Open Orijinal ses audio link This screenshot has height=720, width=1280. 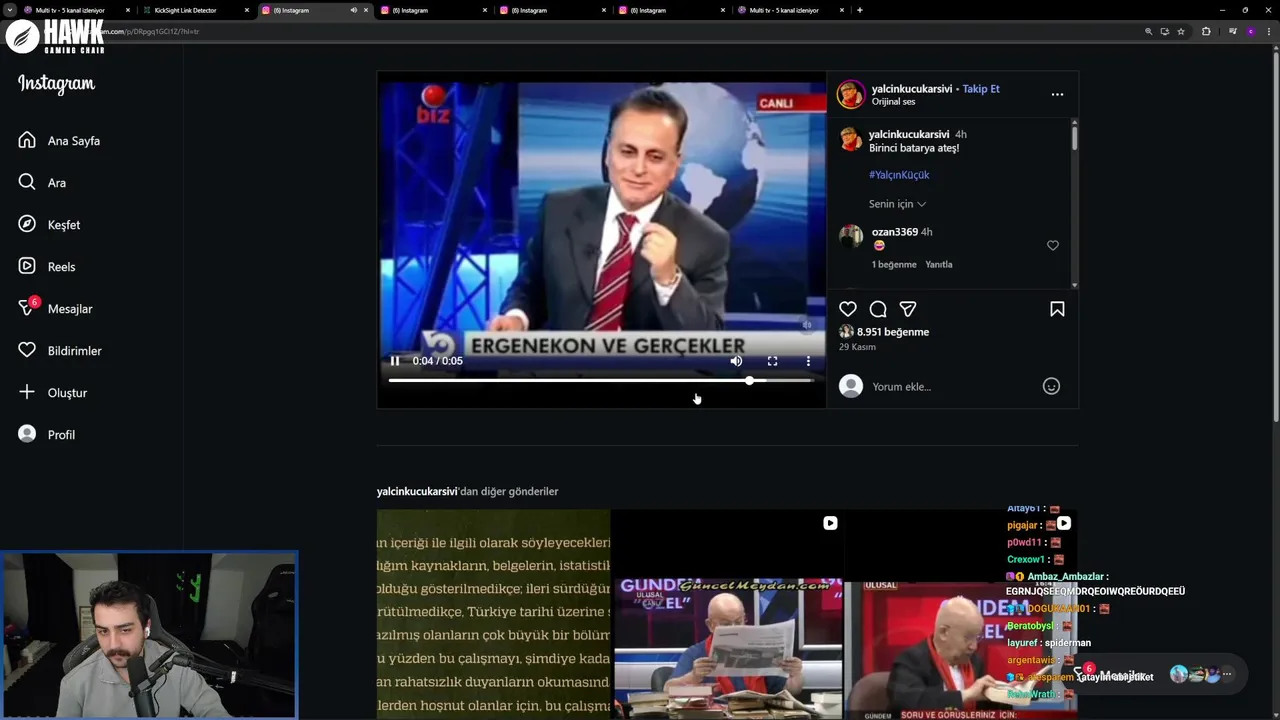893,102
